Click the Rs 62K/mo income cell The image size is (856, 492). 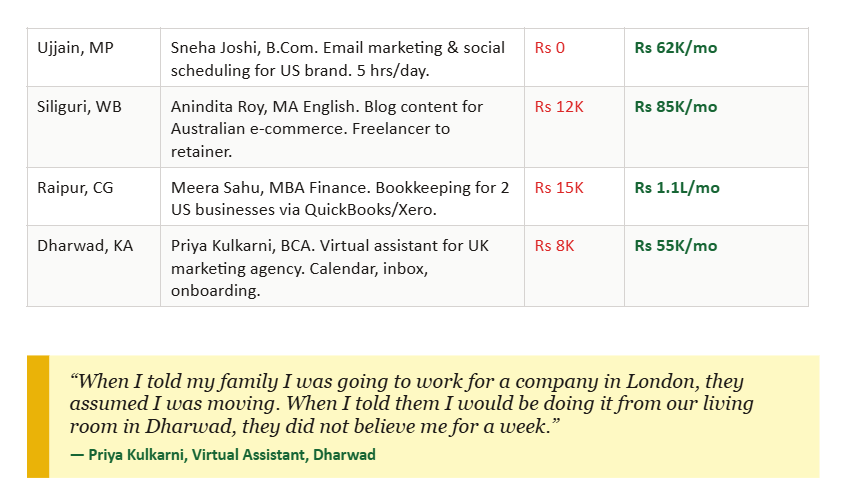[676, 48]
